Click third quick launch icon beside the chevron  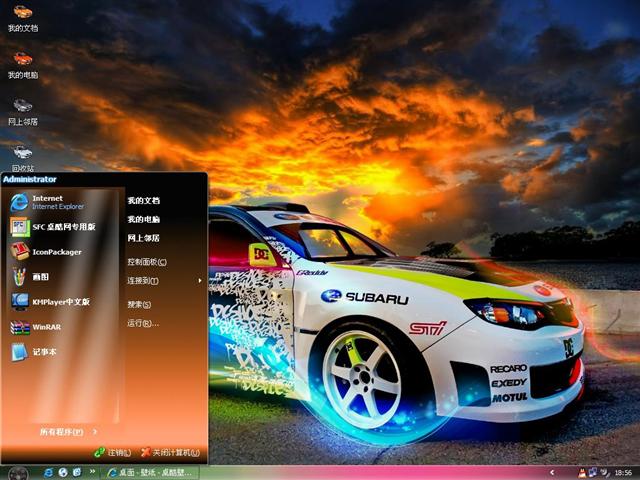[77, 472]
